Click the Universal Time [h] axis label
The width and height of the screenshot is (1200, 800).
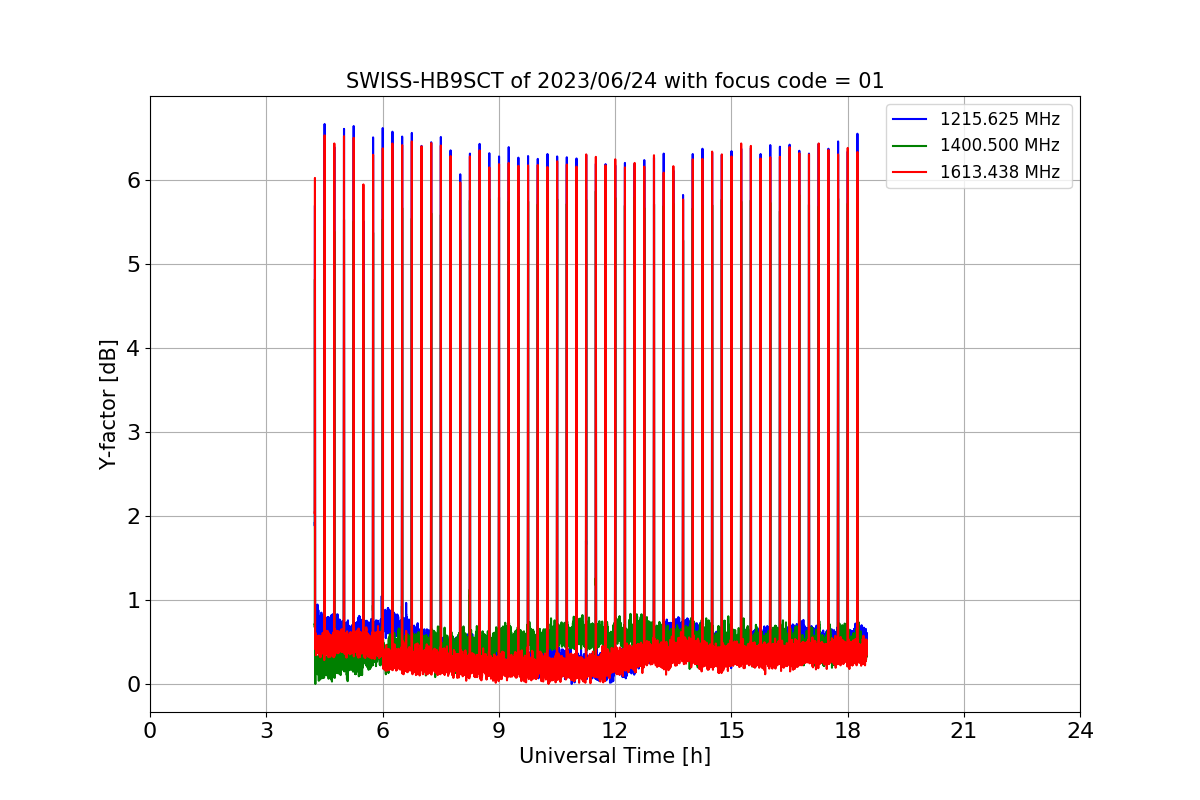[x=615, y=756]
